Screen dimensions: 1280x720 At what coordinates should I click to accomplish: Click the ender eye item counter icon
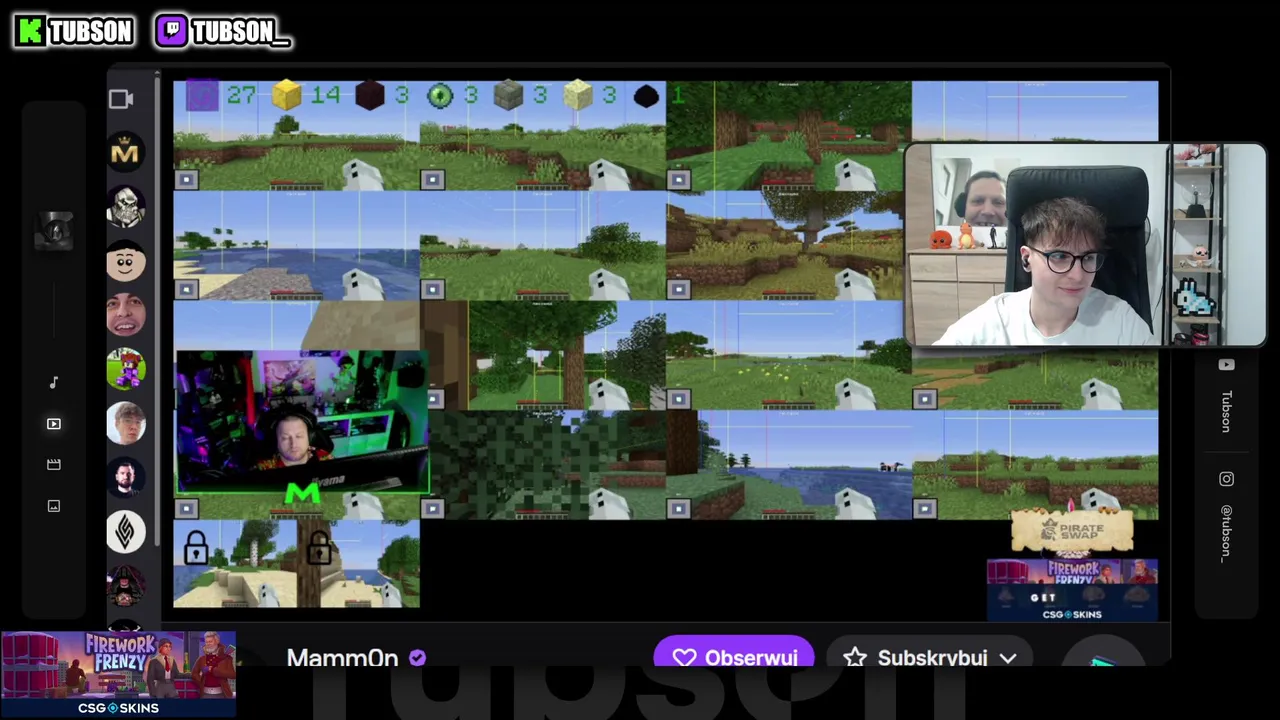click(440, 95)
